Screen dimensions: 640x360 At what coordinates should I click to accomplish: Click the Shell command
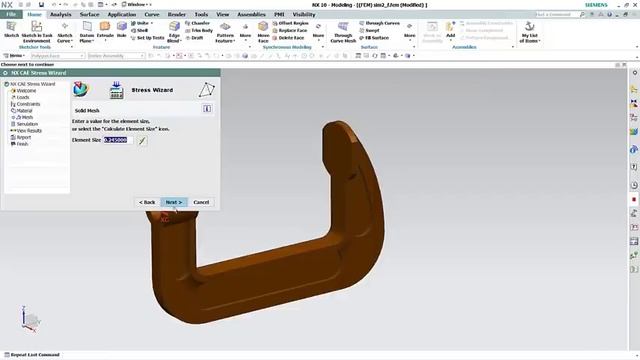coord(140,31)
